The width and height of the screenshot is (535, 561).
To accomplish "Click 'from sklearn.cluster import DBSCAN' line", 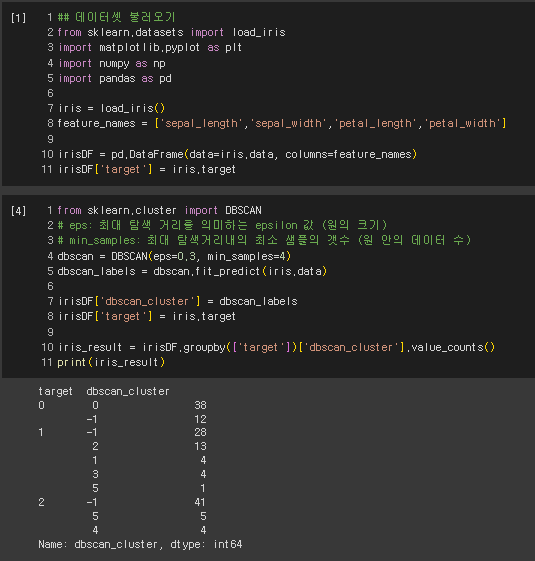I will (160, 210).
